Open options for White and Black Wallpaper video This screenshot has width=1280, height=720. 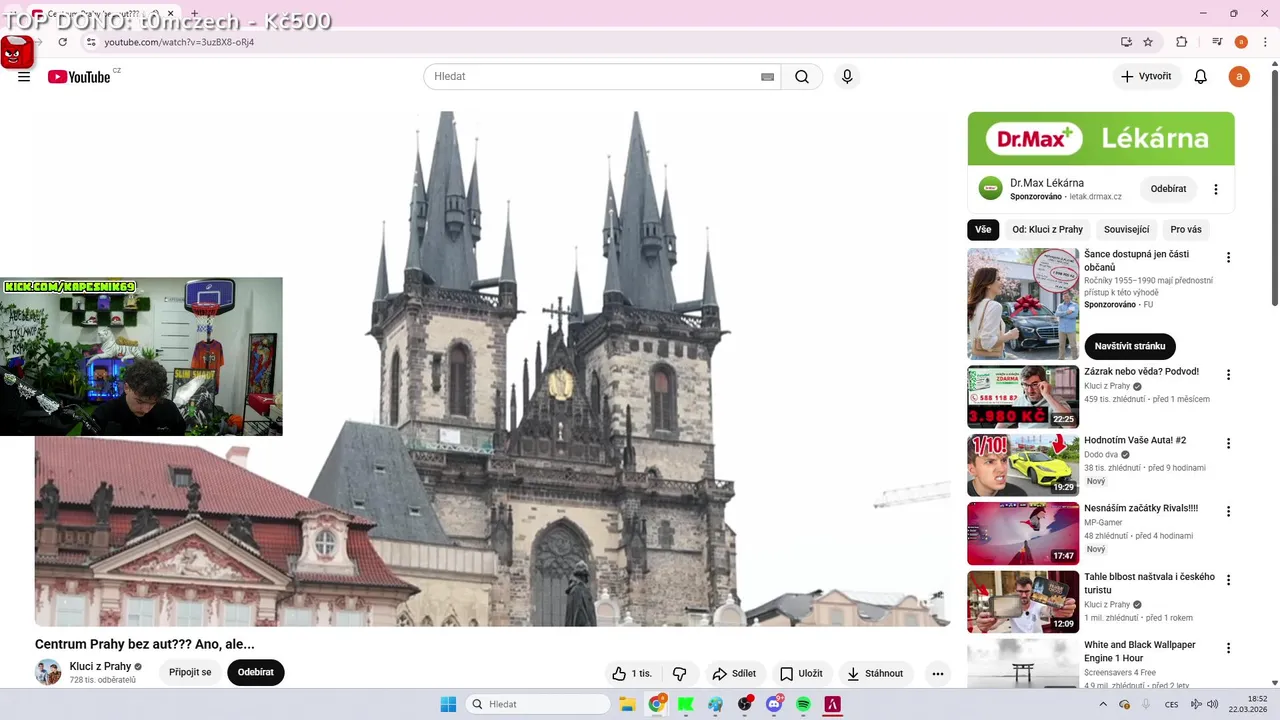click(1228, 648)
